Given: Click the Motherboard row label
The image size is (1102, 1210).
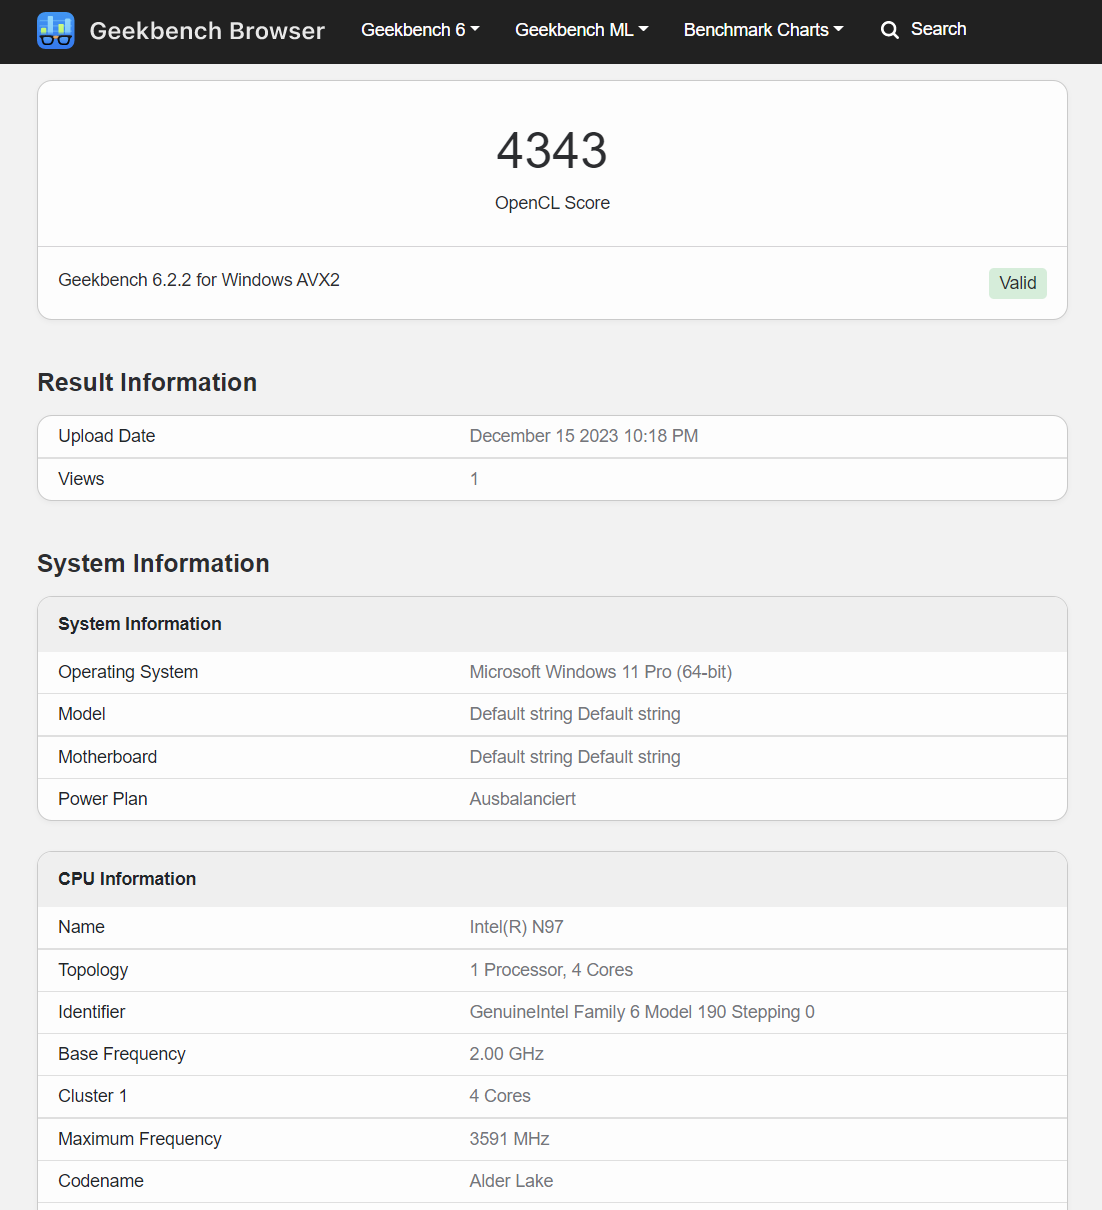Looking at the screenshot, I should 108,757.
